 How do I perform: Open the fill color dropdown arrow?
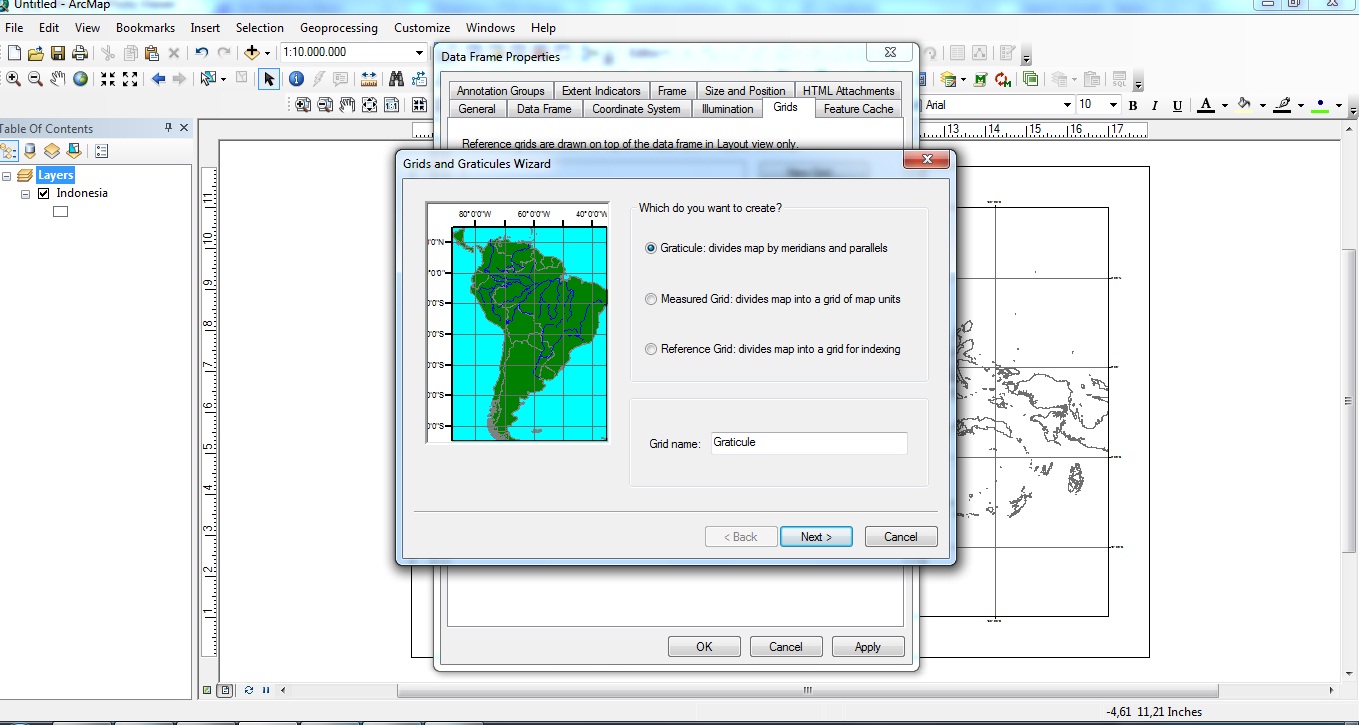[x=1262, y=105]
